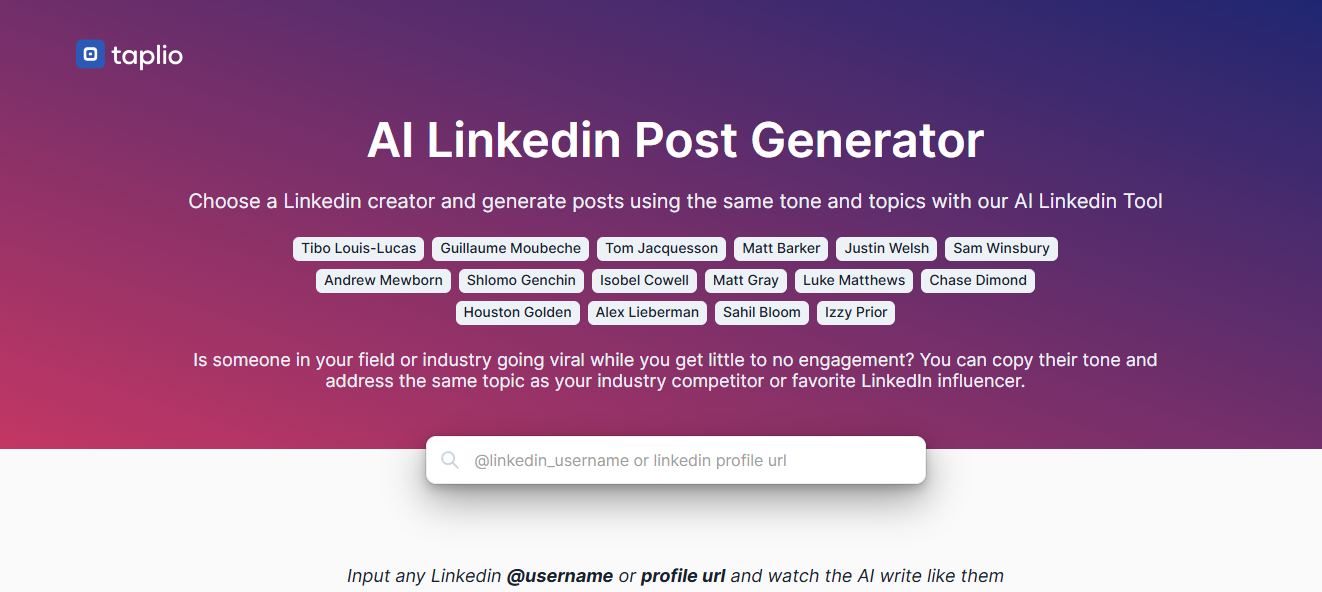Select Houston Golden

click(x=517, y=312)
